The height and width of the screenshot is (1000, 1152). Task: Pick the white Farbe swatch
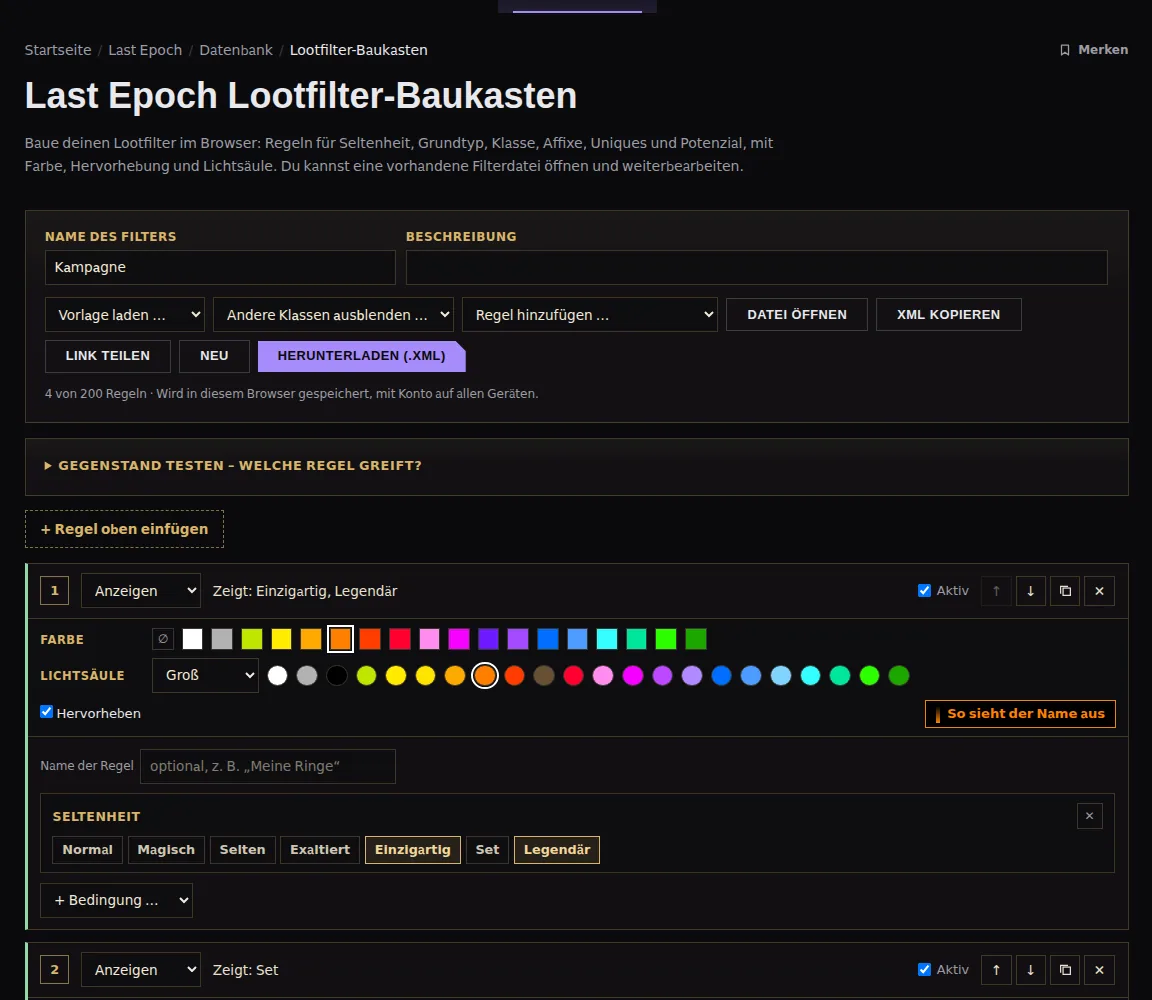point(192,639)
